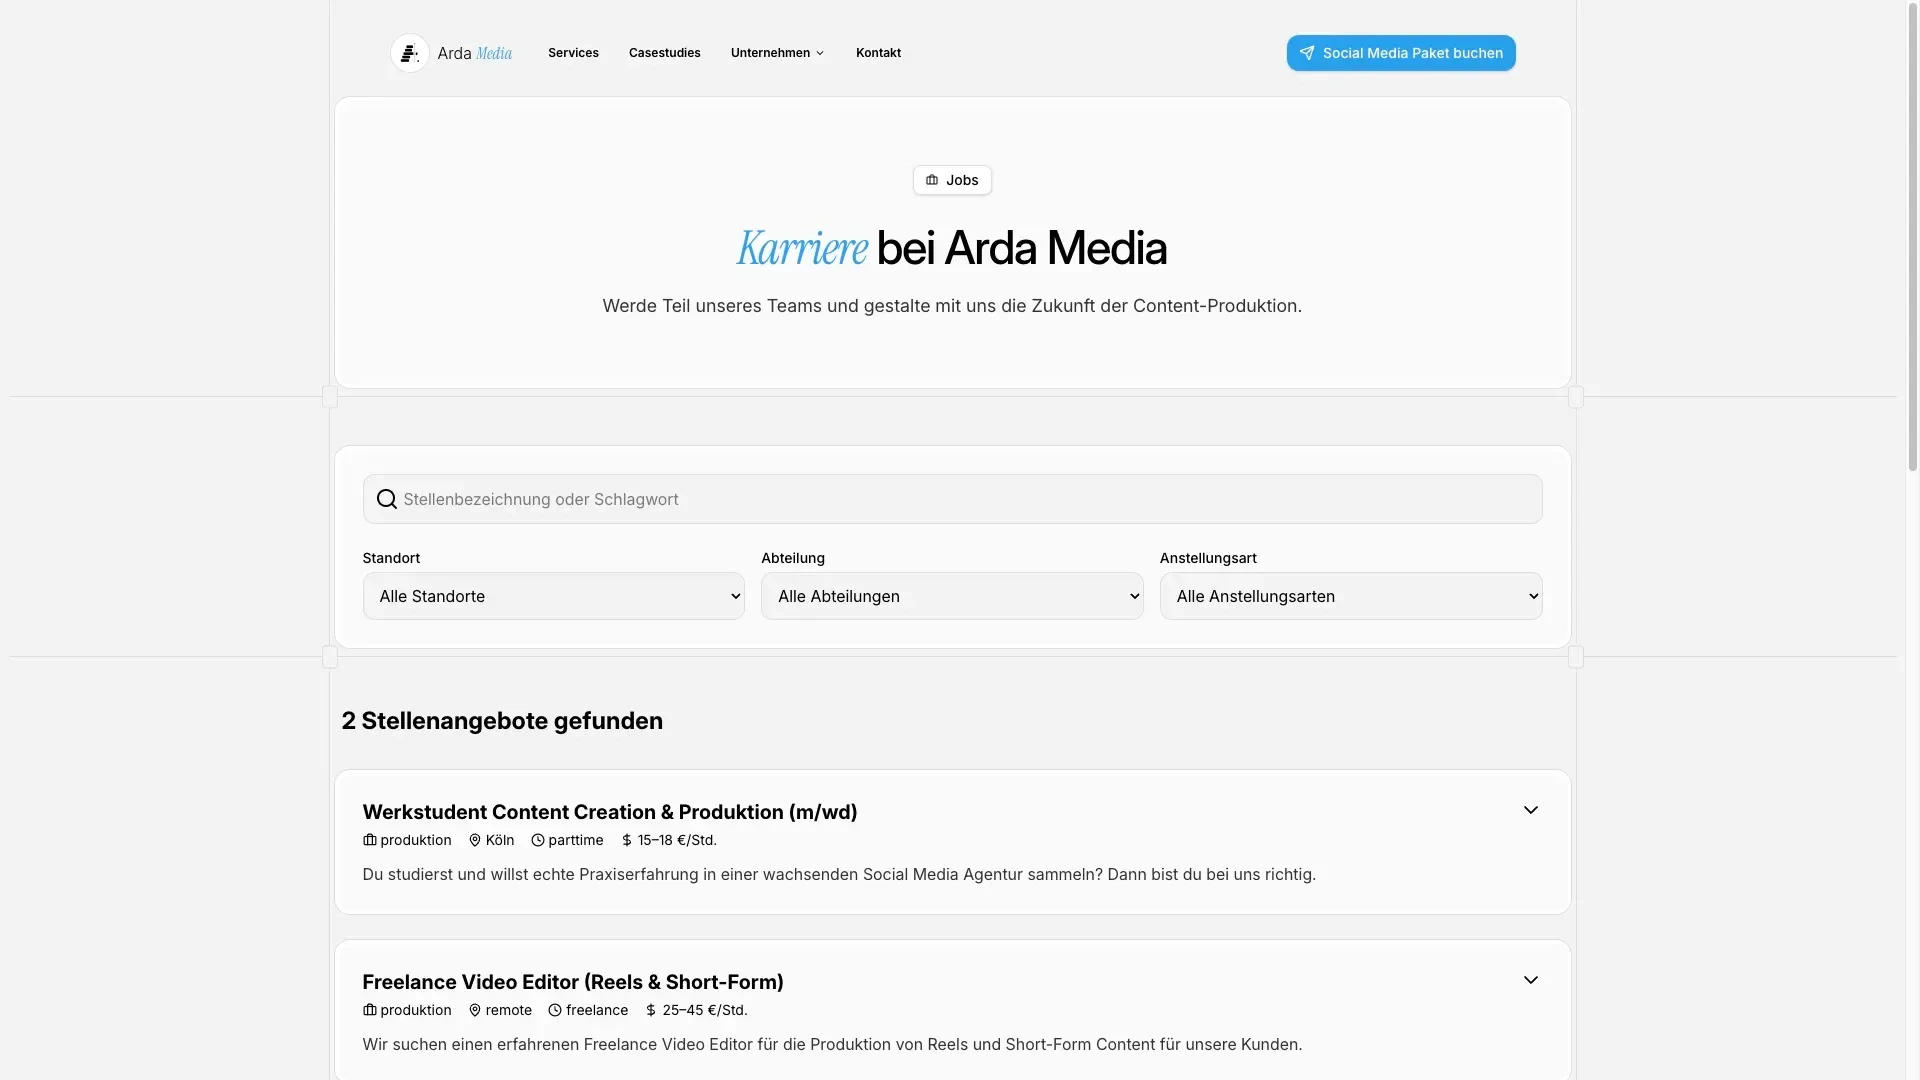This screenshot has width=1920, height=1080.
Task: Click dollar icon next to 25–45 €/Std.
Action: (x=651, y=1010)
